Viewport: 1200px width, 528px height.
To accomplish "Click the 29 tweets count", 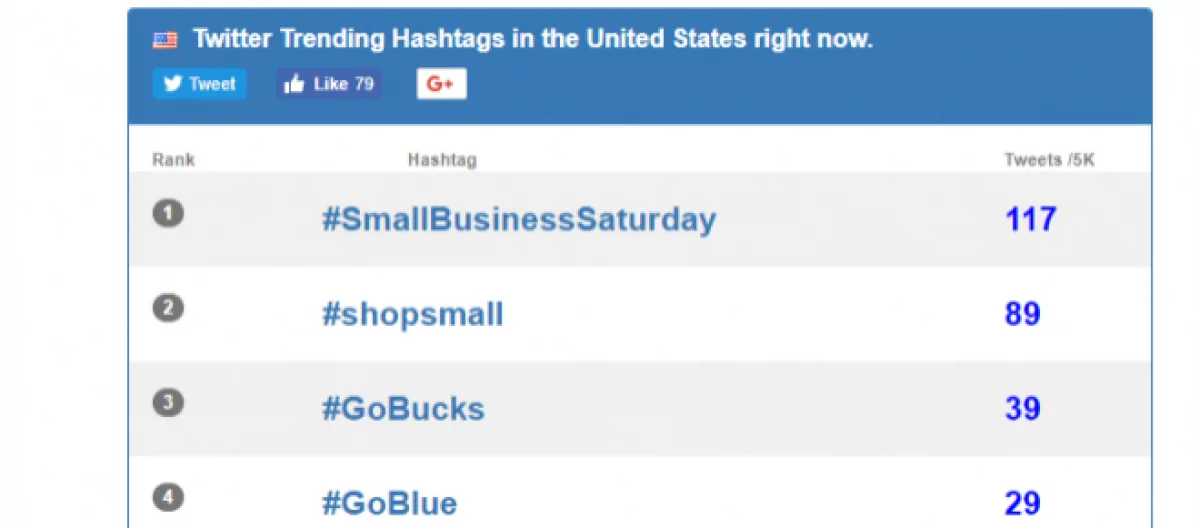I will pos(1023,502).
